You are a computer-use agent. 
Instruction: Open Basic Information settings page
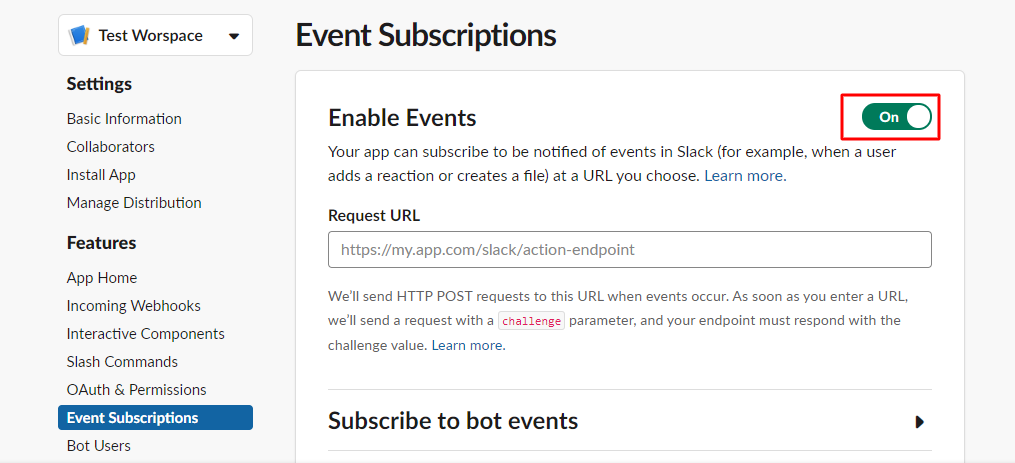click(x=124, y=119)
